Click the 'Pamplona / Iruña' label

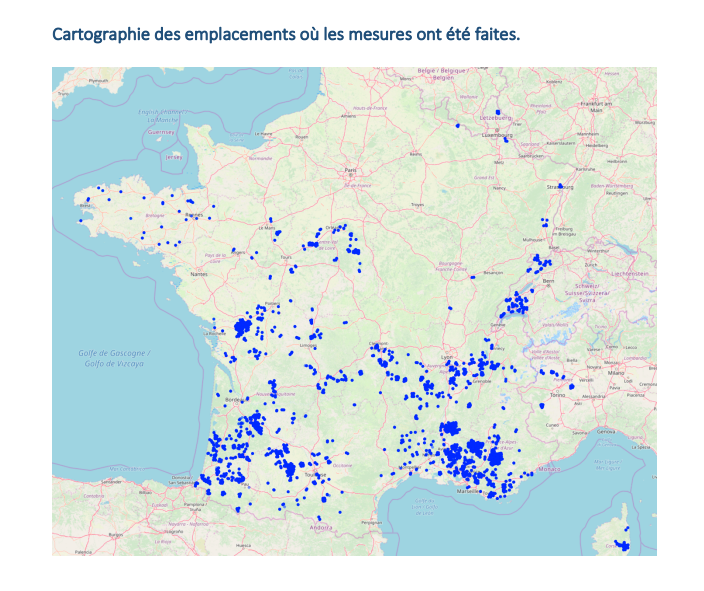195,507
